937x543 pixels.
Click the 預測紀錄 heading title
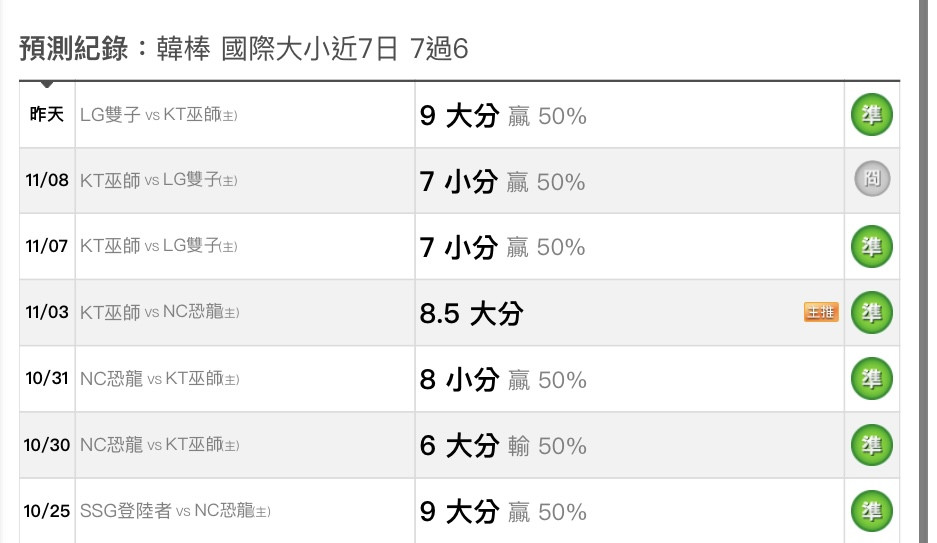pyautogui.click(x=74, y=48)
